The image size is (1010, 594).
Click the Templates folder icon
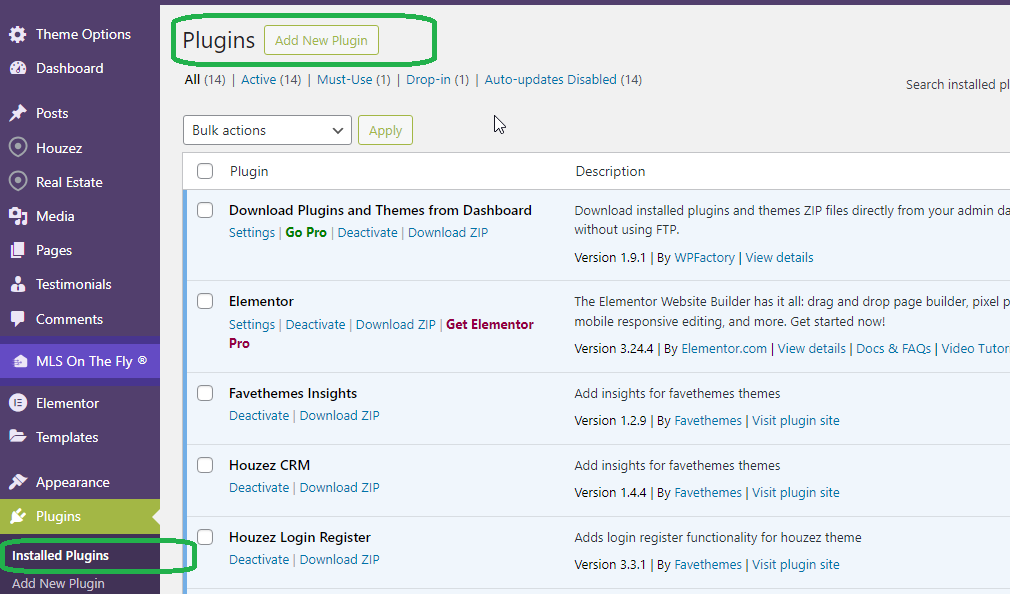(18, 437)
